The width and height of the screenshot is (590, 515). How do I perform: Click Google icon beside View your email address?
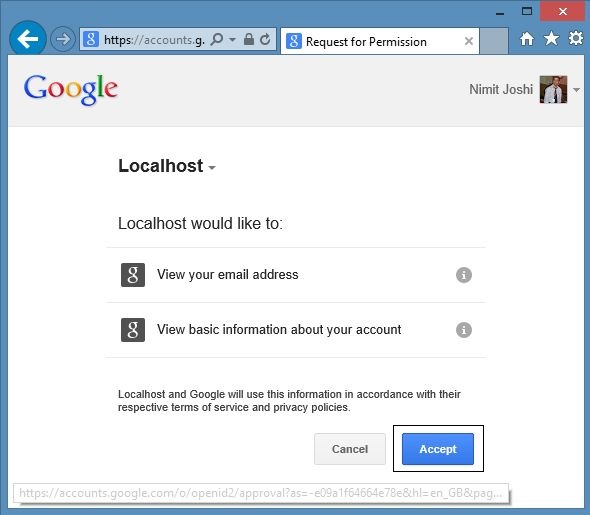click(x=133, y=275)
